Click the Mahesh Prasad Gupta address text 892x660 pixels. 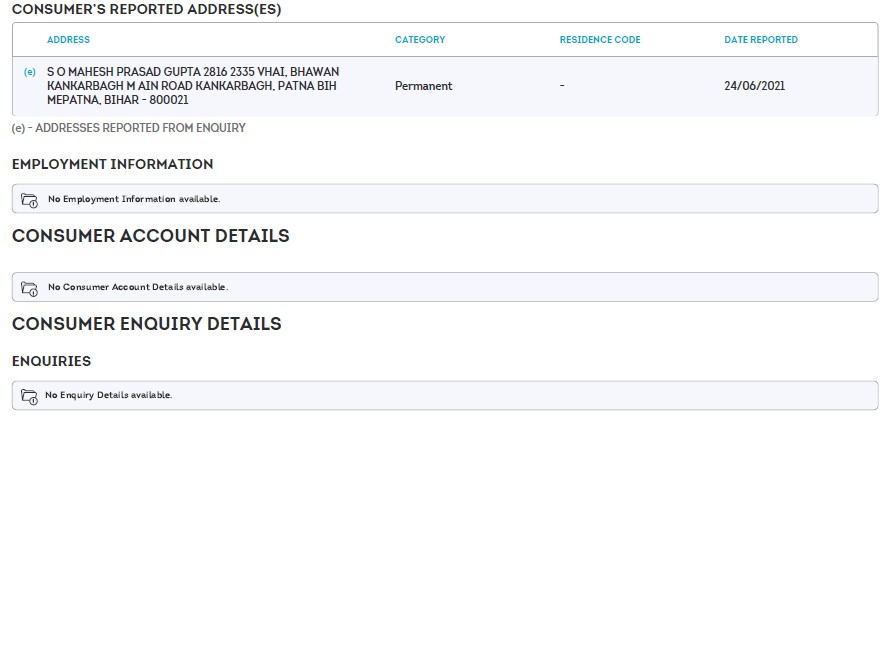click(192, 86)
